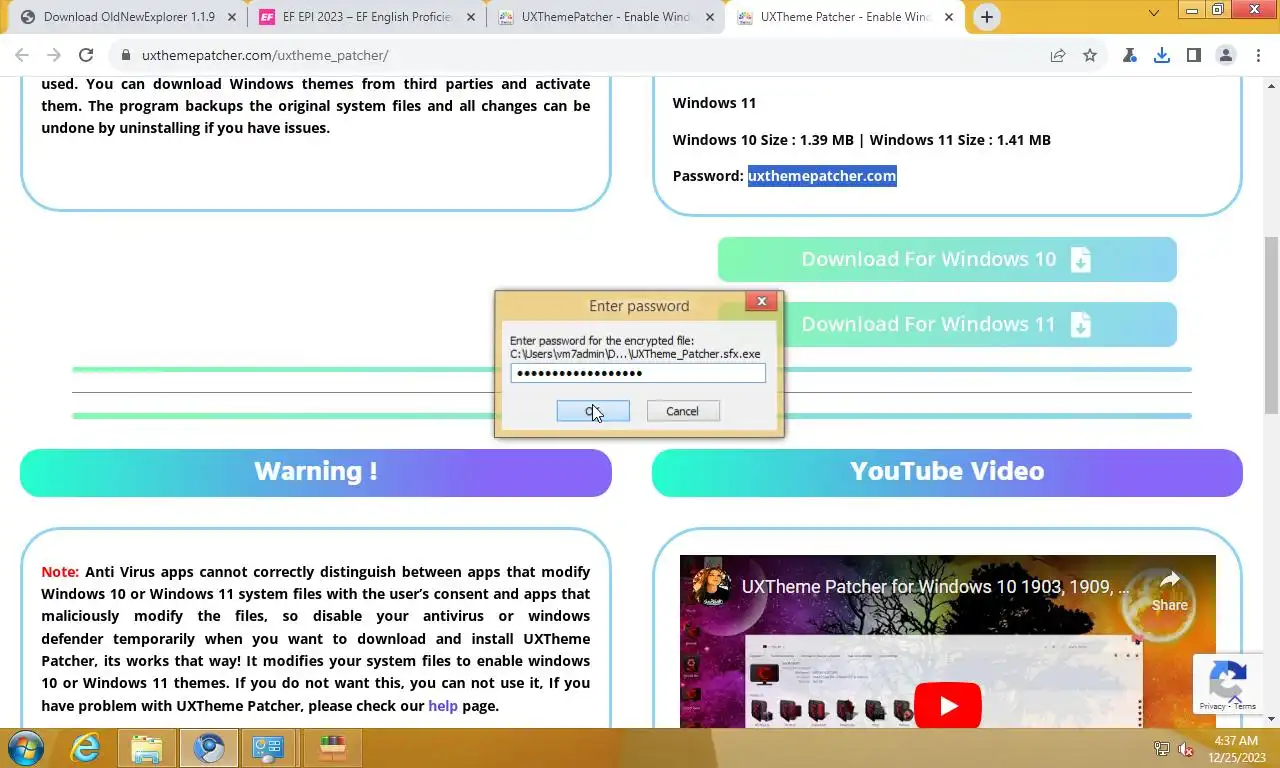Open the browser side panel
Viewport: 1280px width, 768px height.
[x=1194, y=56]
